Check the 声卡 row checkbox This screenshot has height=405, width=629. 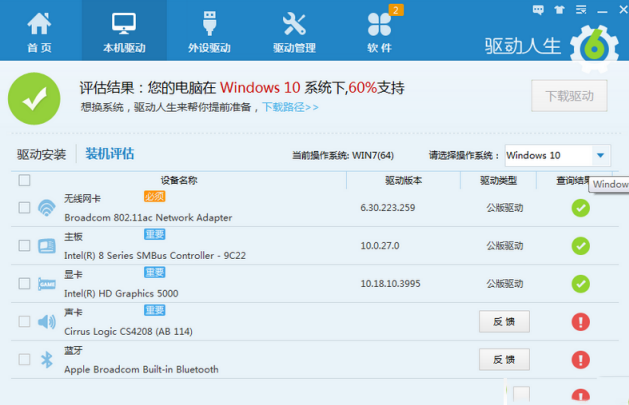click(24, 322)
